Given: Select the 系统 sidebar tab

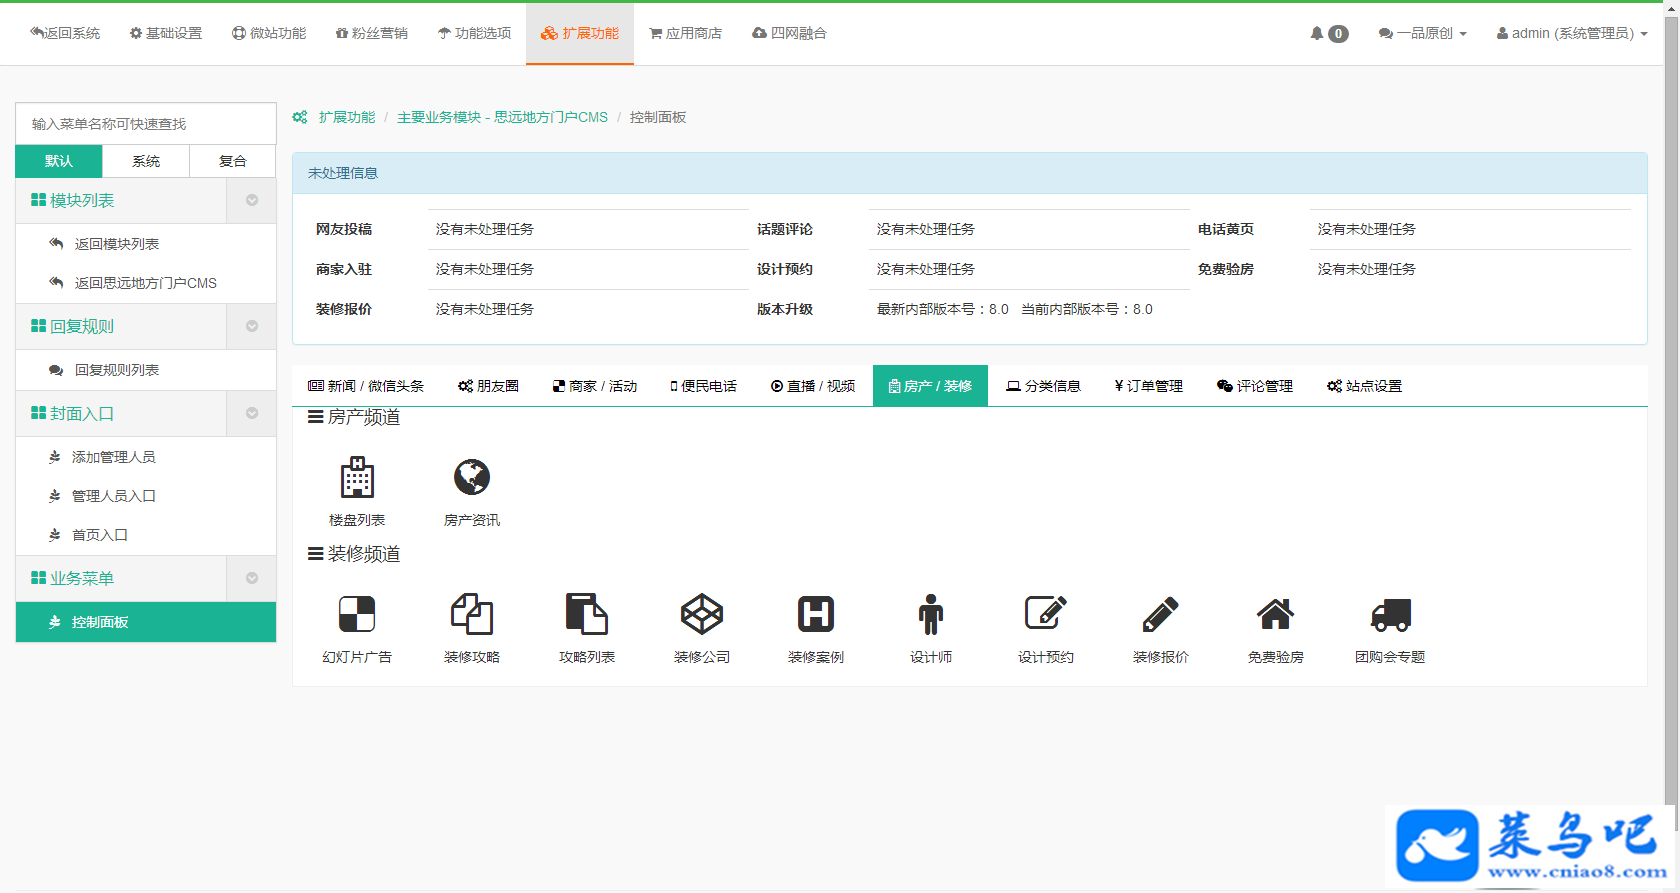Looking at the screenshot, I should pos(146,161).
